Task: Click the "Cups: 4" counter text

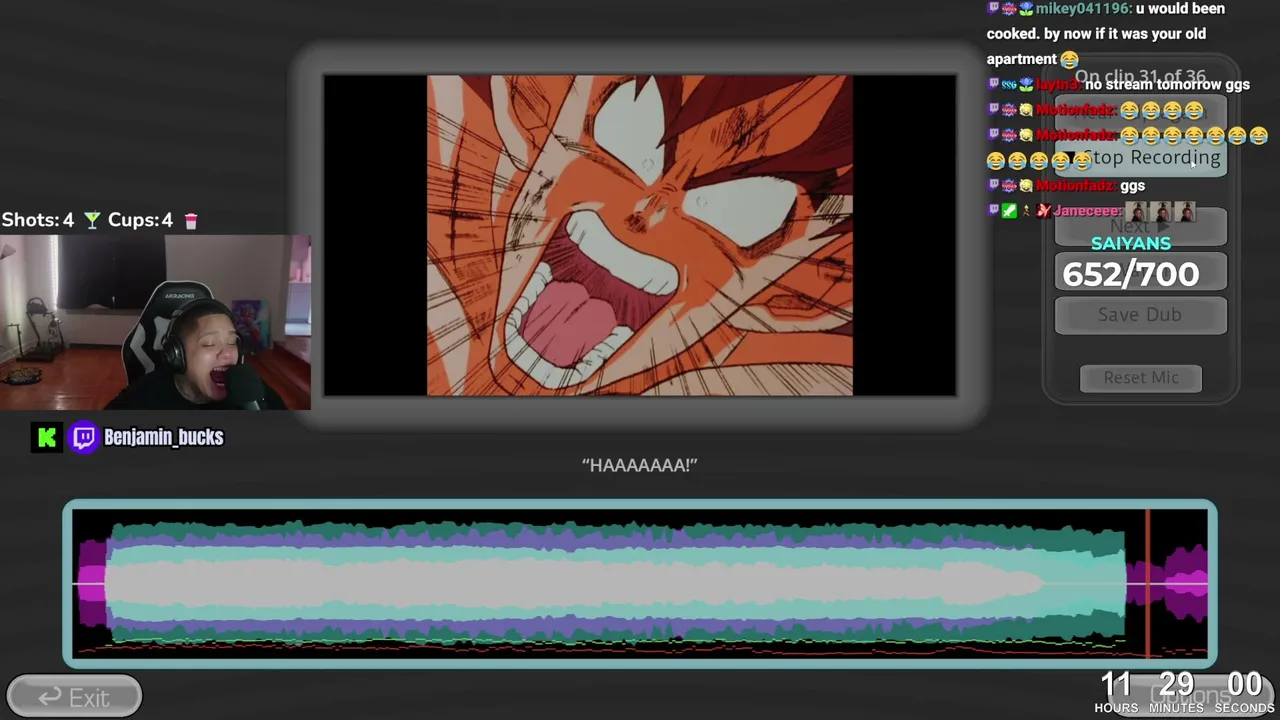Action: (x=140, y=220)
